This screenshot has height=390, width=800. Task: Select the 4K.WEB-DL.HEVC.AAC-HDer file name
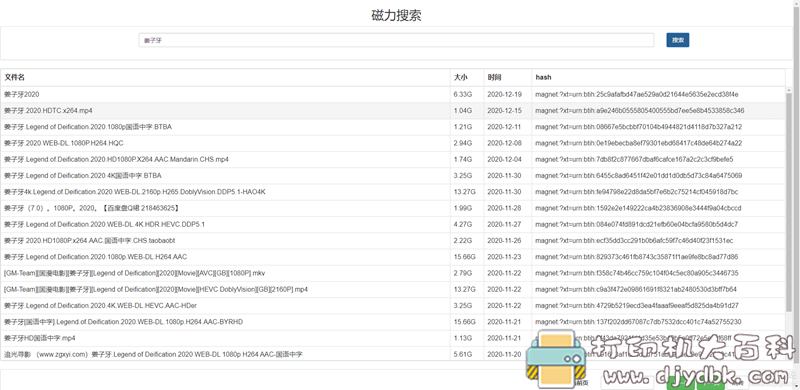point(101,306)
